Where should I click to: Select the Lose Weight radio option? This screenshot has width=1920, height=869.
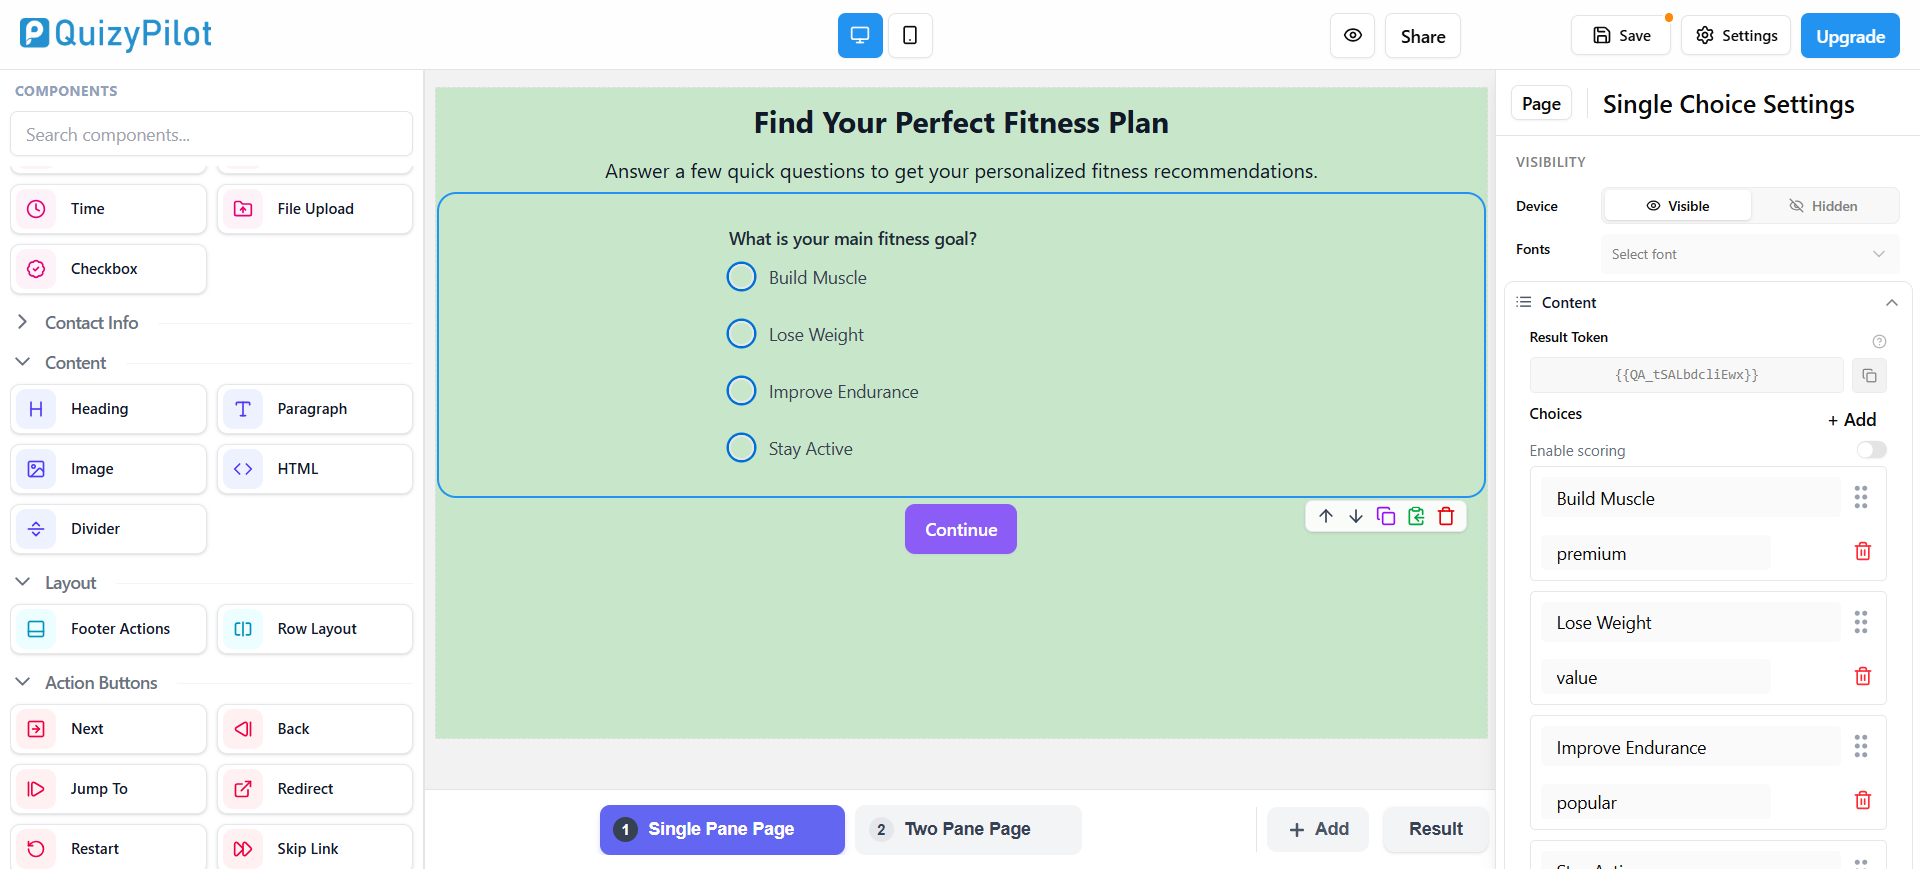coord(741,334)
